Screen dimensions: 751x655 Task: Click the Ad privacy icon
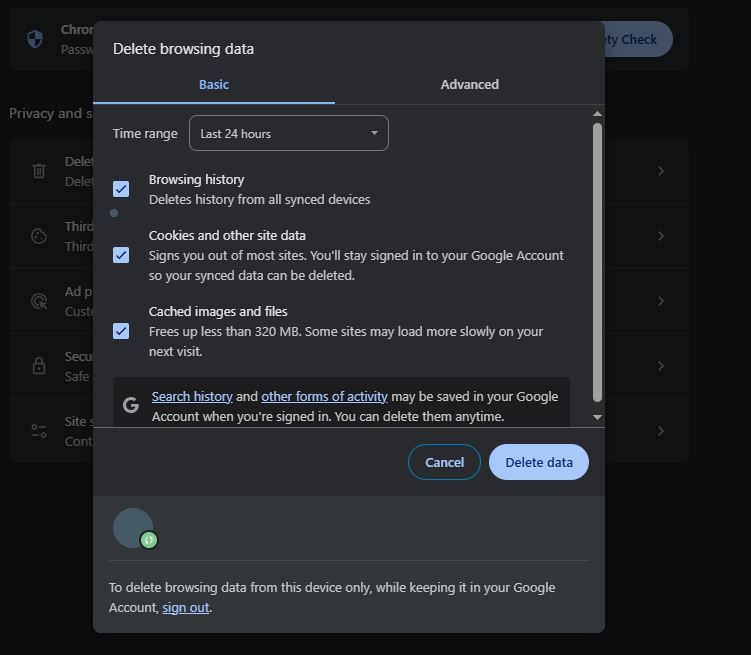pos(39,301)
